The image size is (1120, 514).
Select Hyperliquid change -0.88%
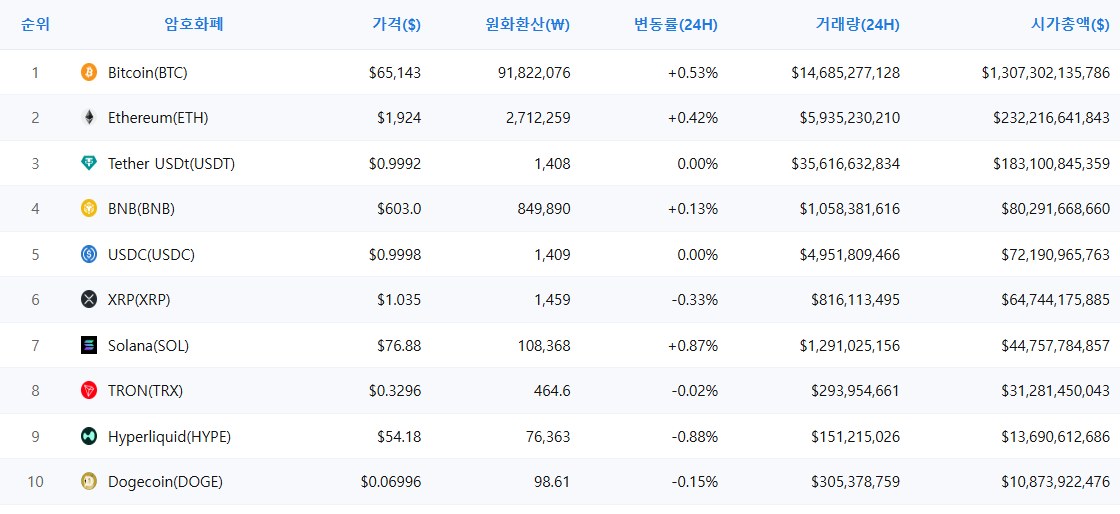tap(695, 436)
